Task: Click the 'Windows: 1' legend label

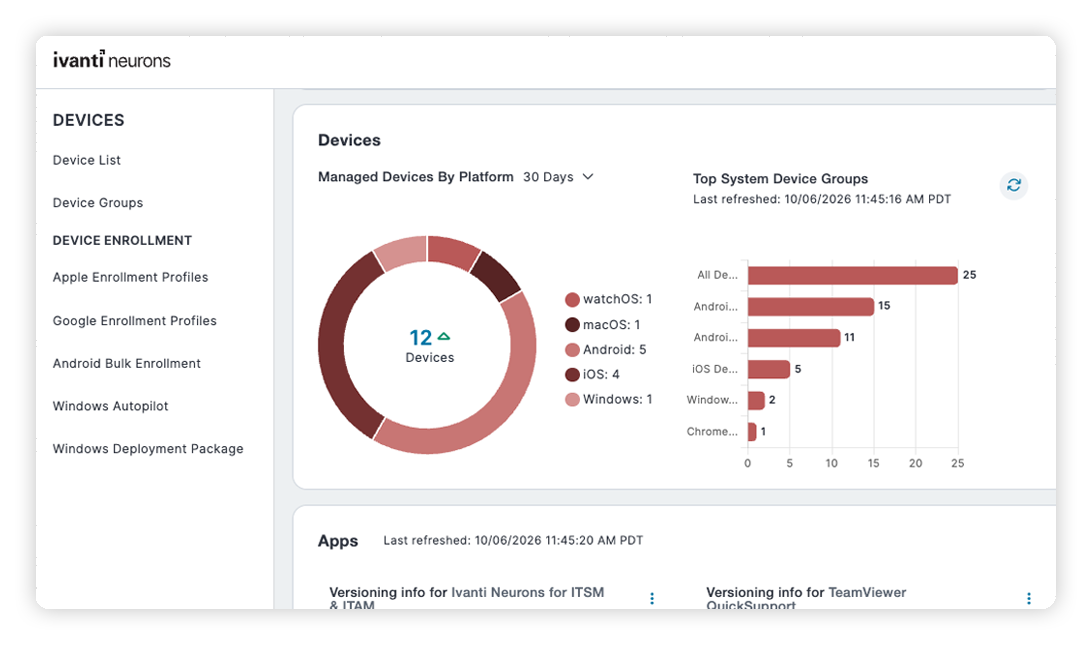Action: point(617,399)
